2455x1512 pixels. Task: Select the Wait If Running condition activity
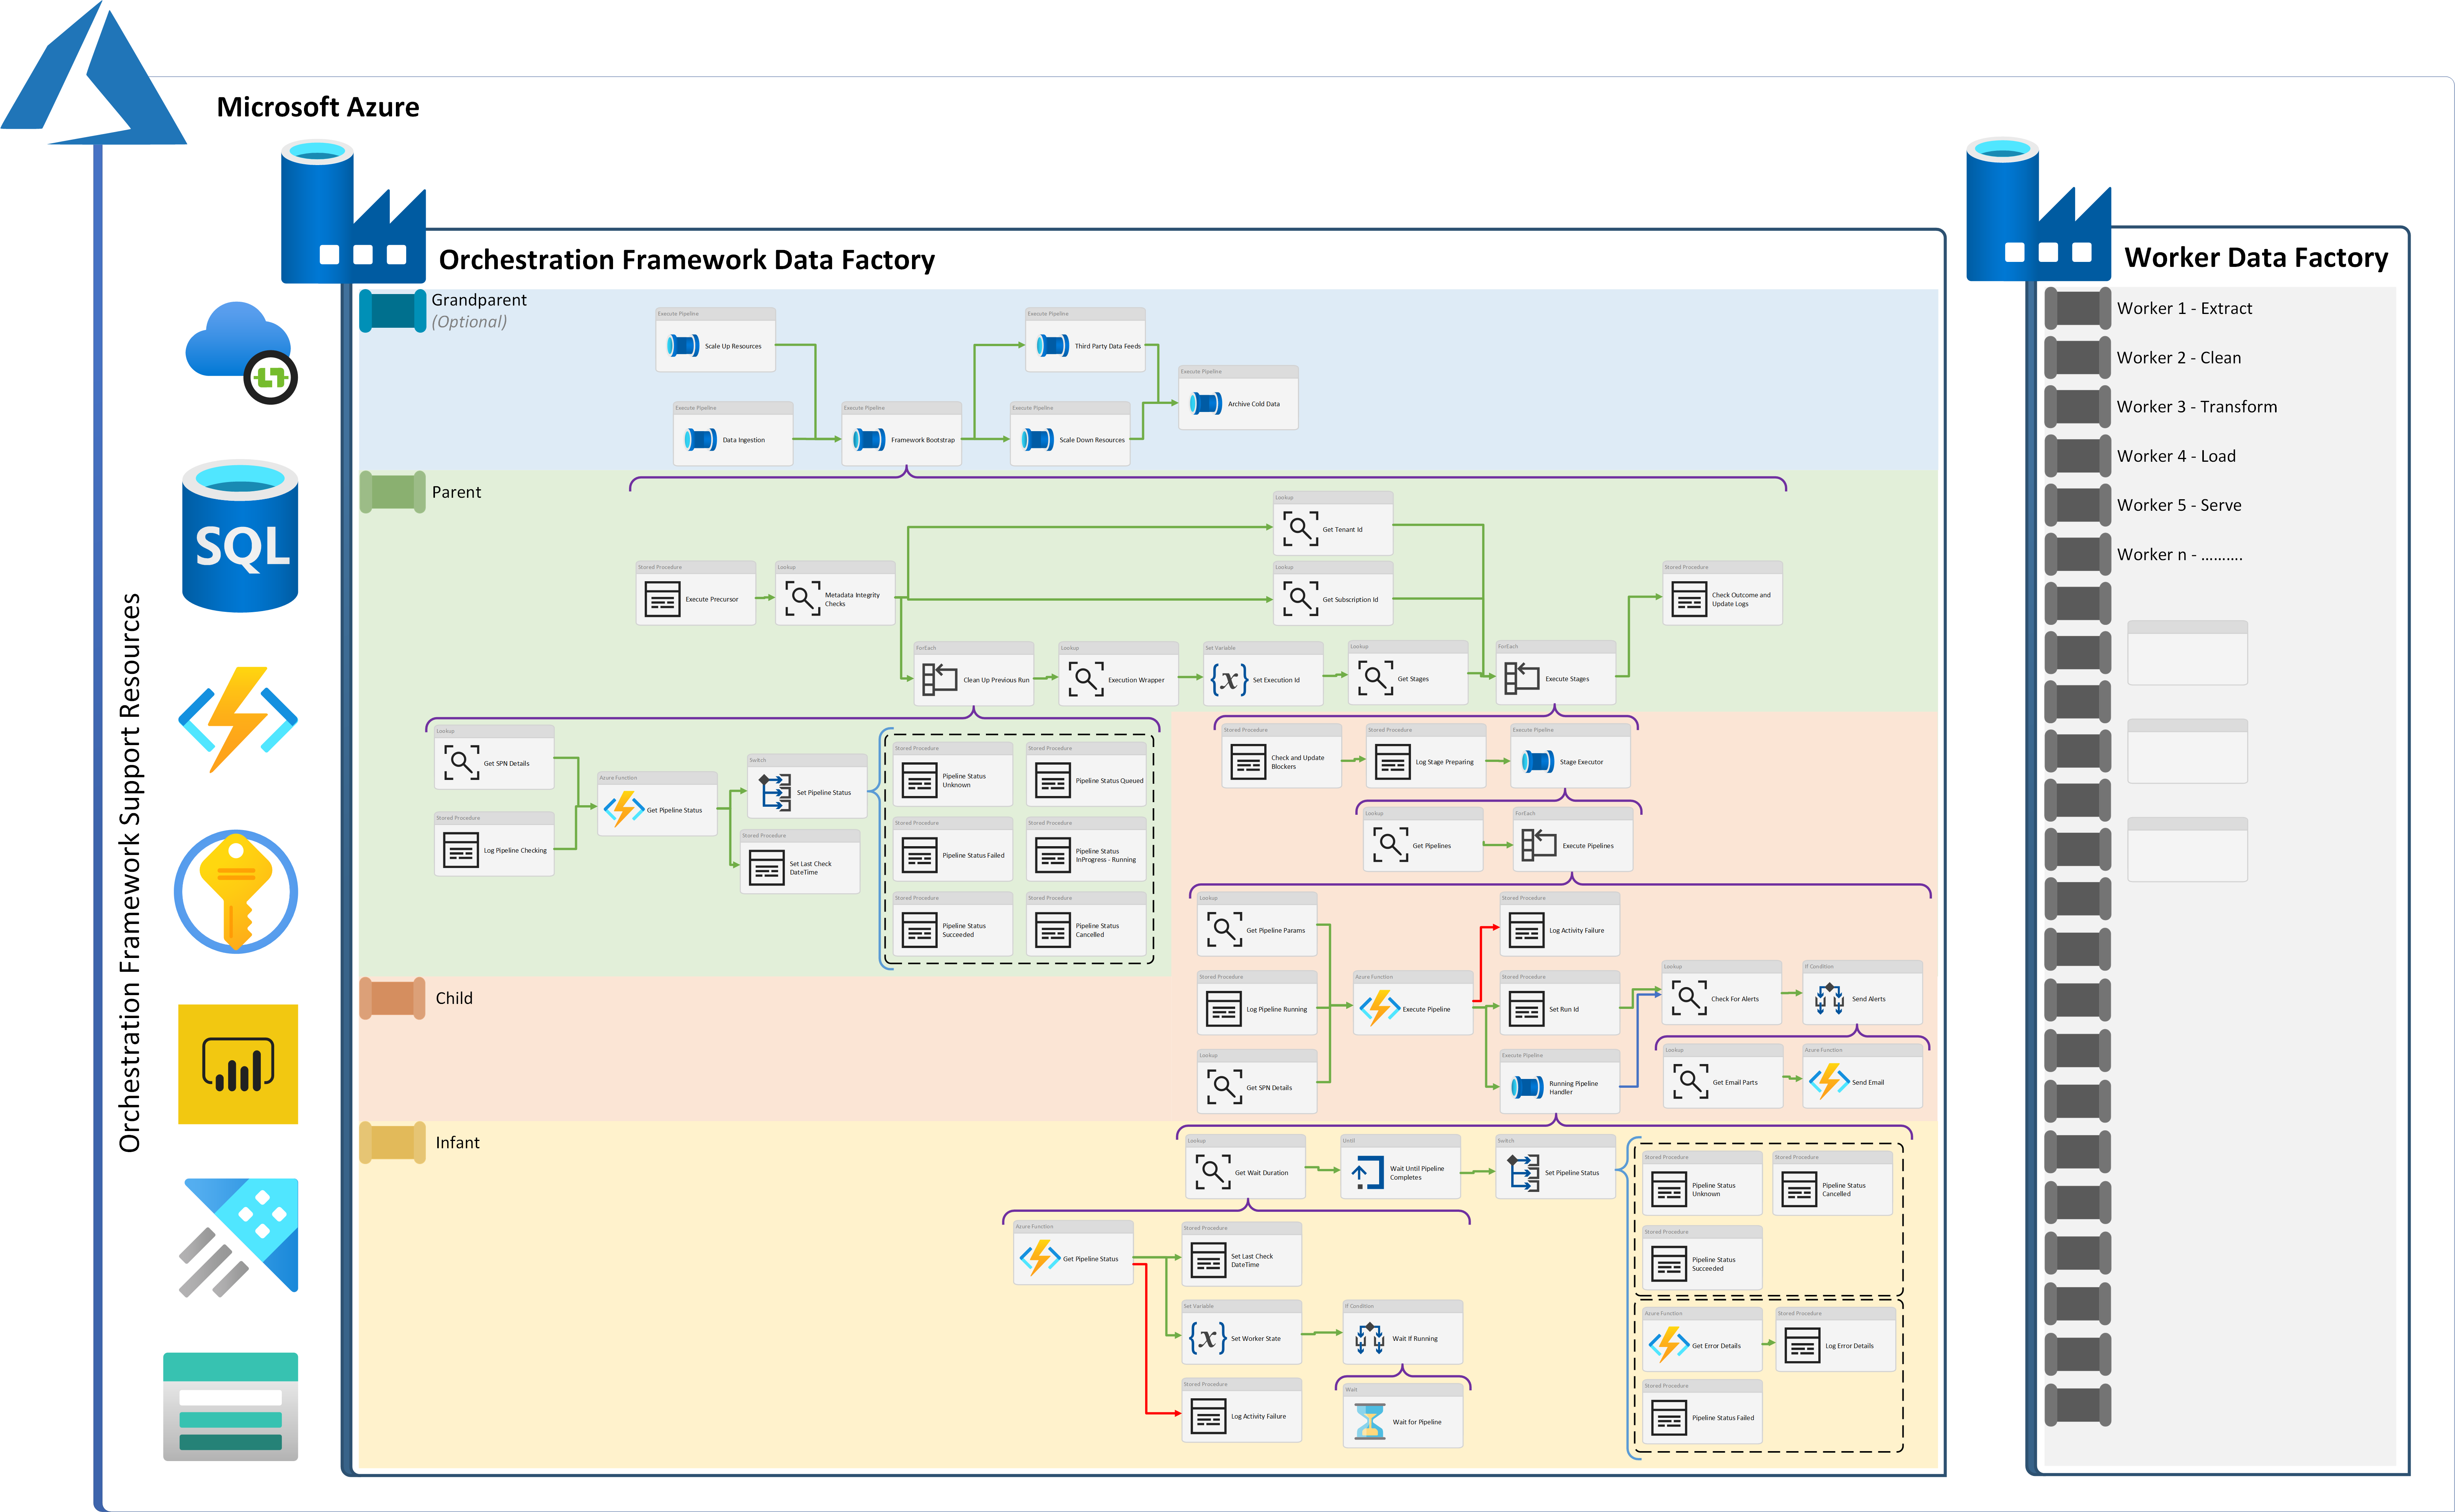[x=1403, y=1333]
